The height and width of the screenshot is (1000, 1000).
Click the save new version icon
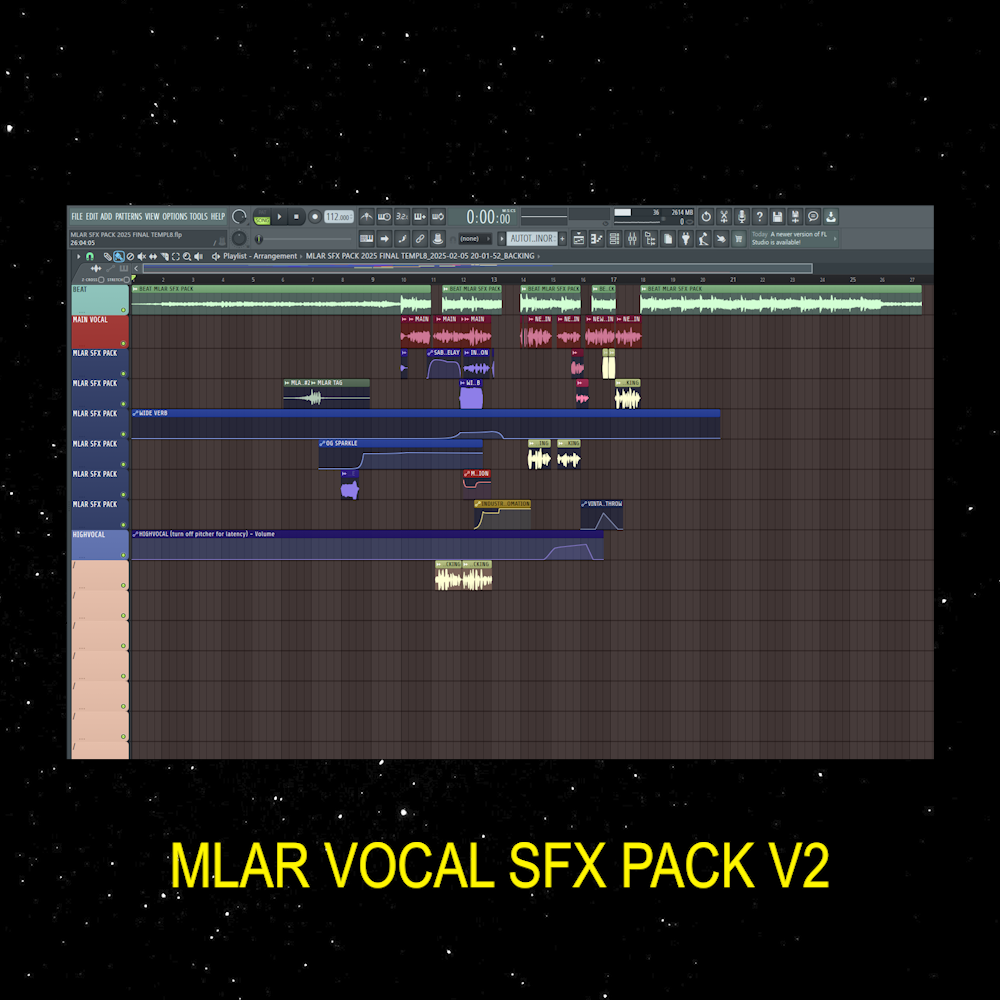coord(795,217)
